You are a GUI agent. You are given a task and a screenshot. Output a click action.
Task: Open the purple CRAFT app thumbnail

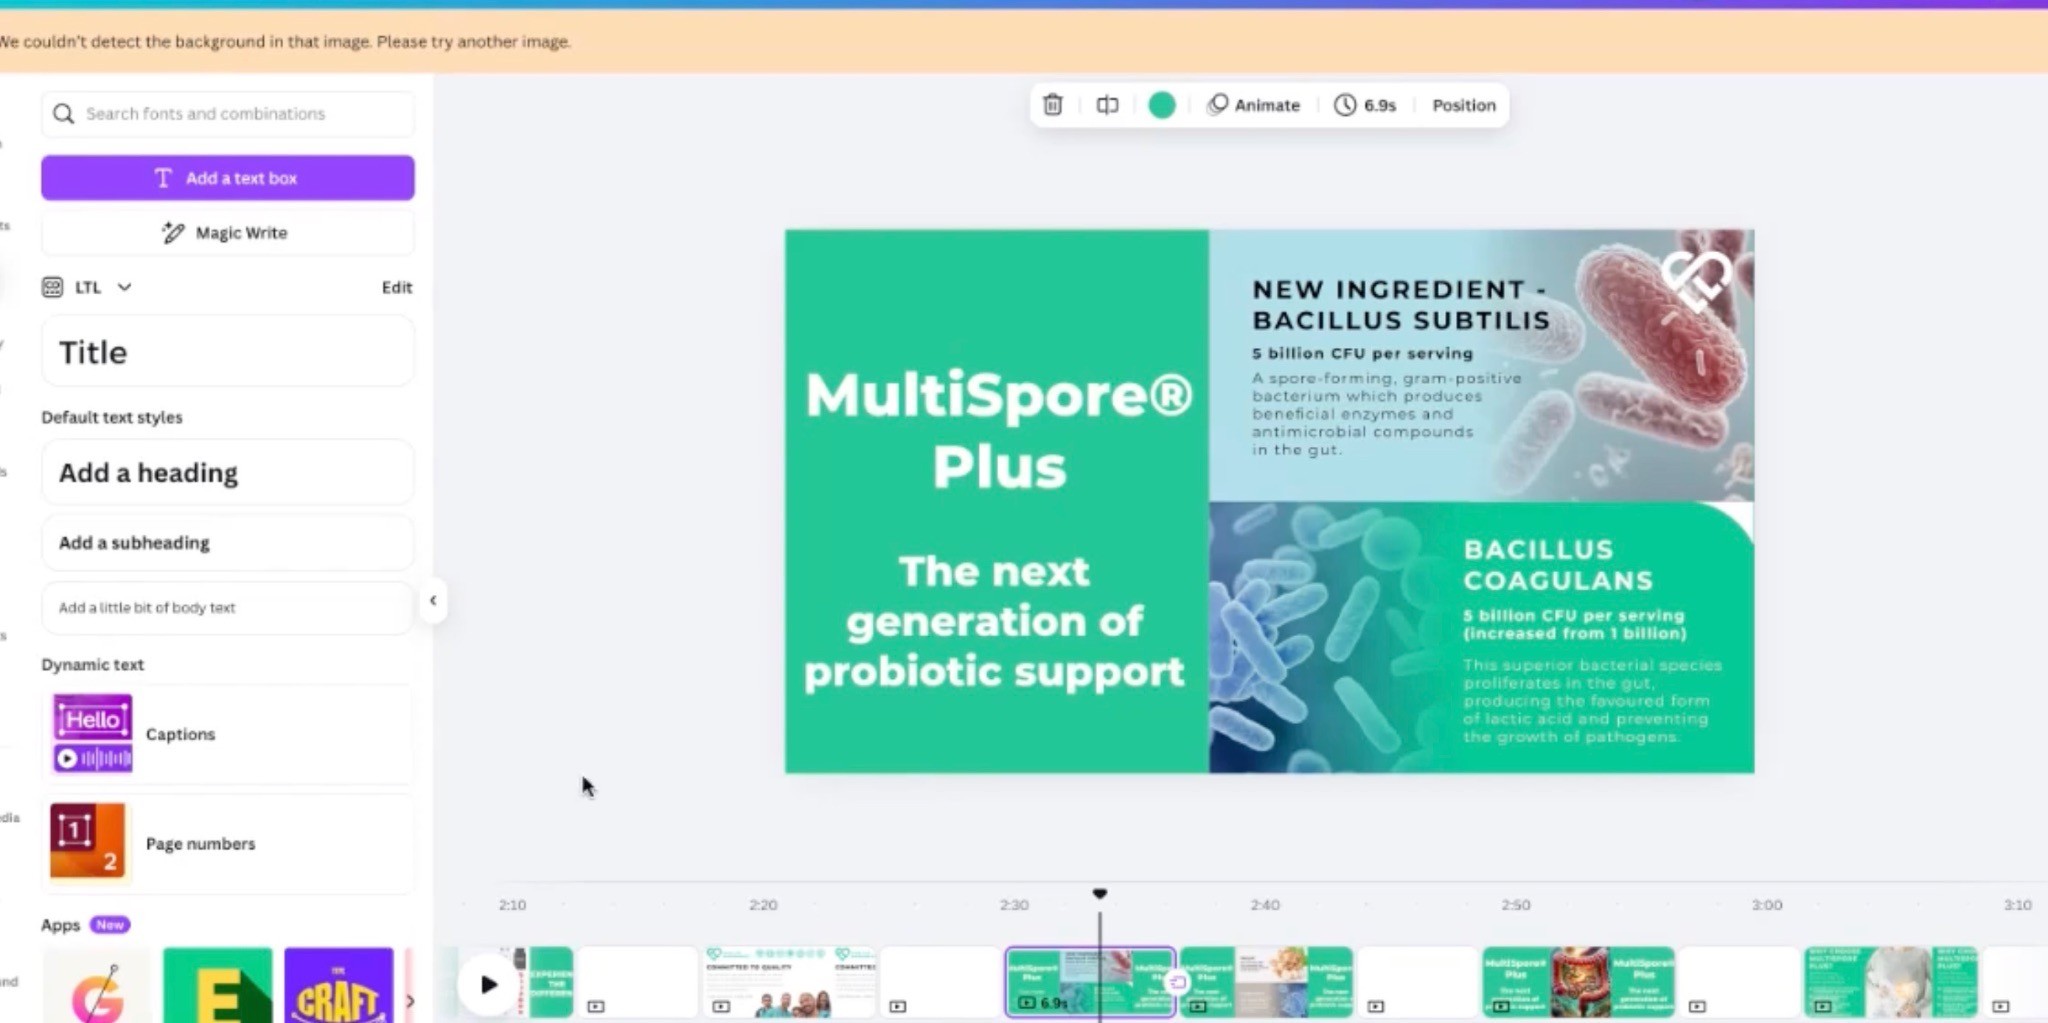click(x=339, y=985)
